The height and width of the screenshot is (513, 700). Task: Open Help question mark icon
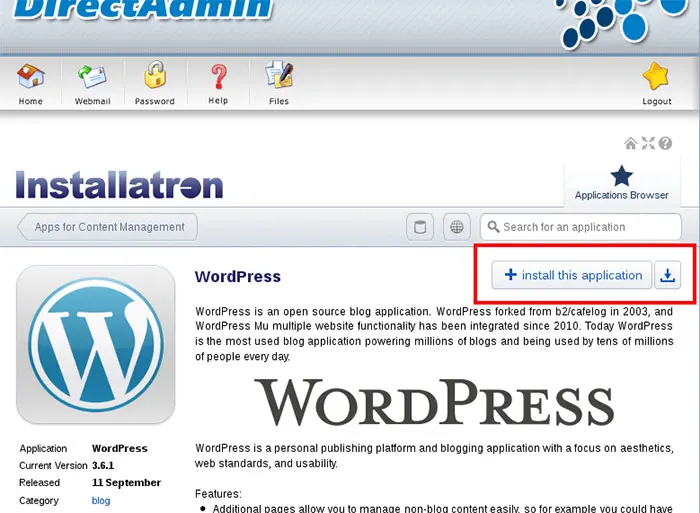click(218, 84)
